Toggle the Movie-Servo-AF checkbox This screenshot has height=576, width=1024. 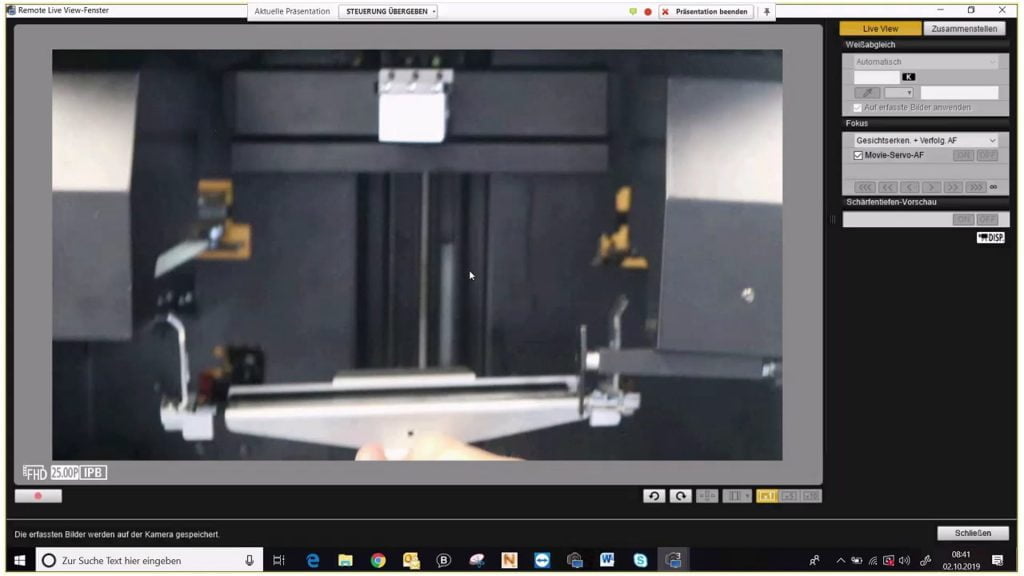pyautogui.click(x=858, y=156)
